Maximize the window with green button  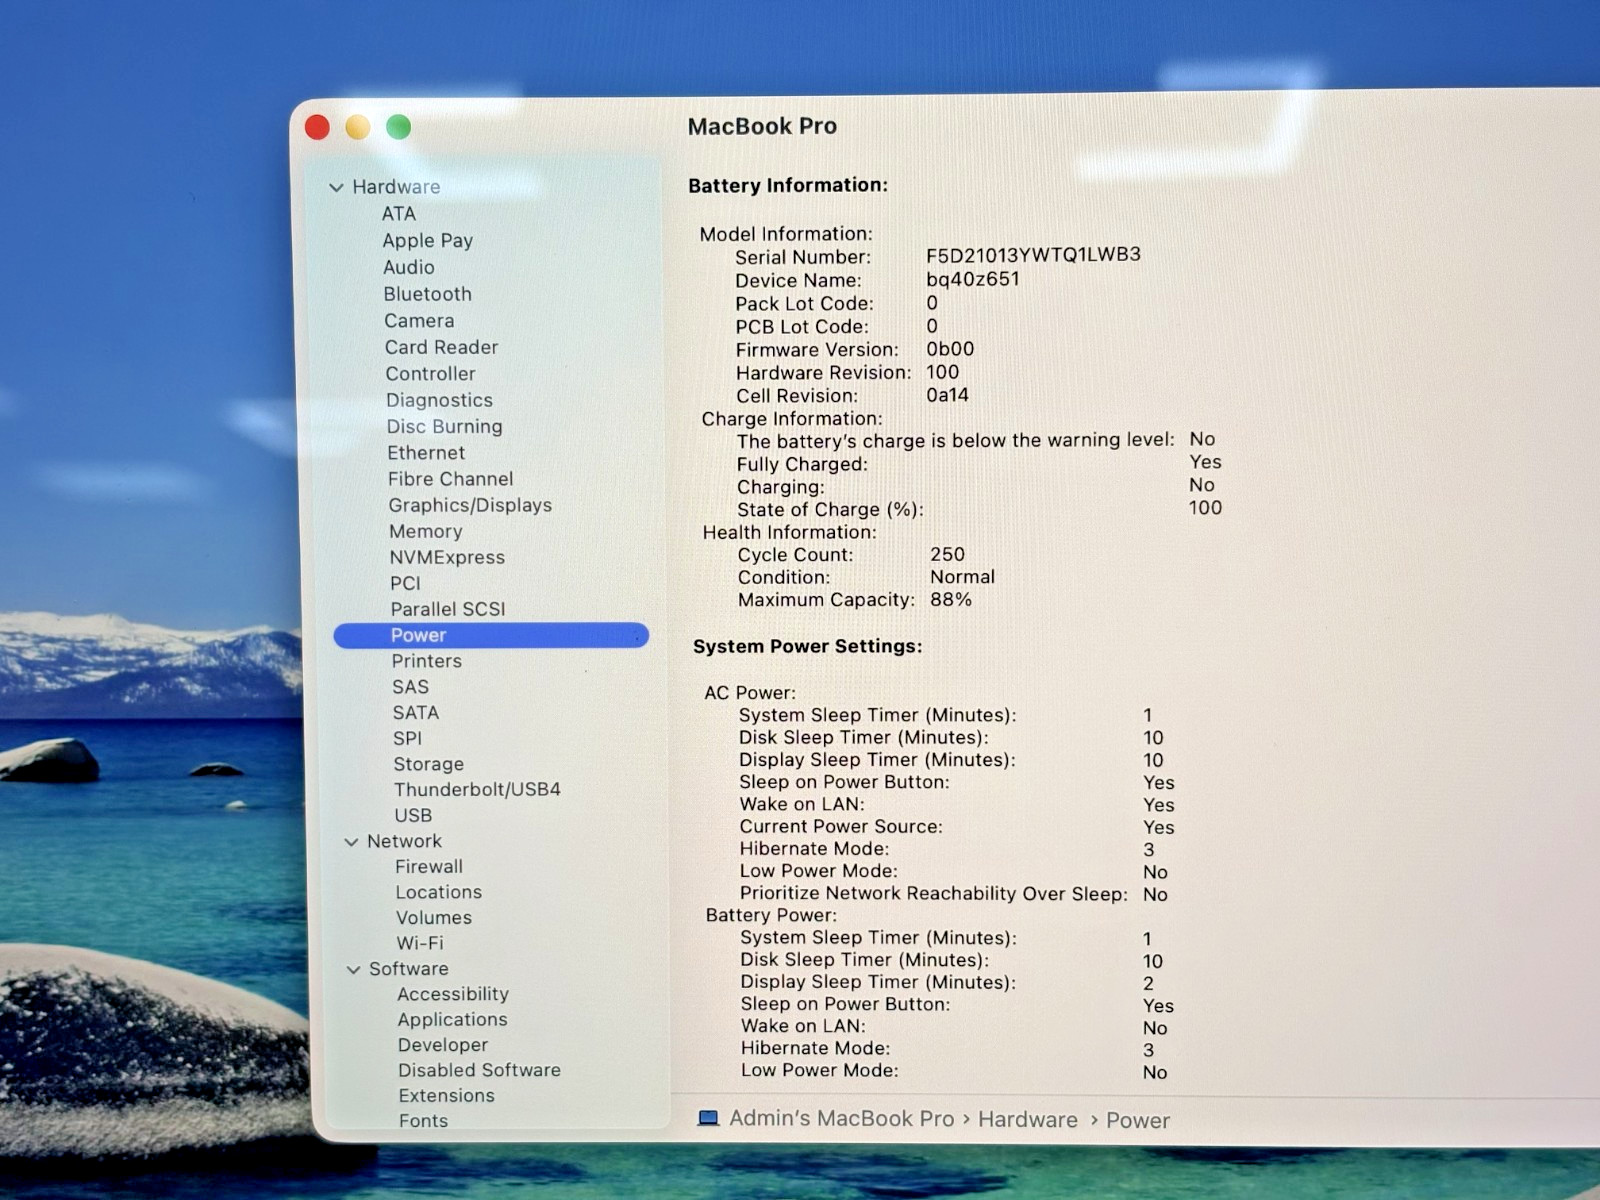point(399,127)
